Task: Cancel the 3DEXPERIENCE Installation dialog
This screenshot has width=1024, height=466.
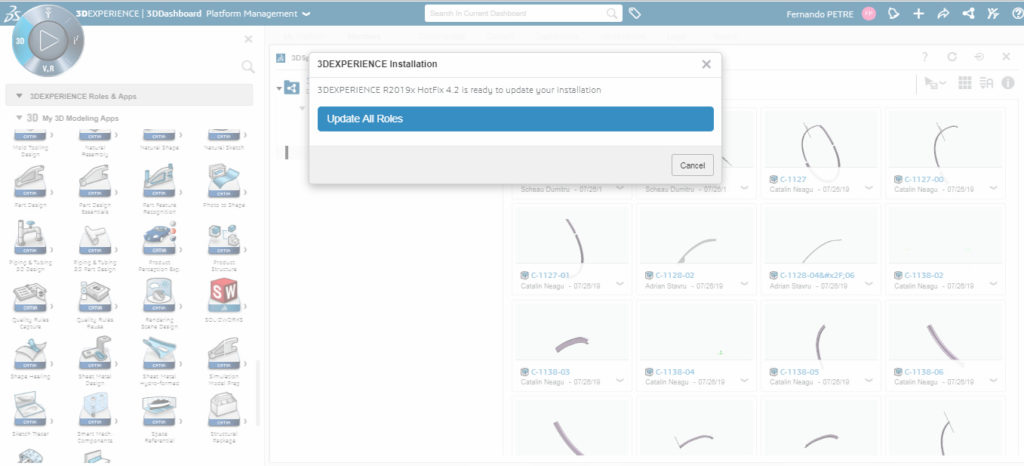Action: 692,165
